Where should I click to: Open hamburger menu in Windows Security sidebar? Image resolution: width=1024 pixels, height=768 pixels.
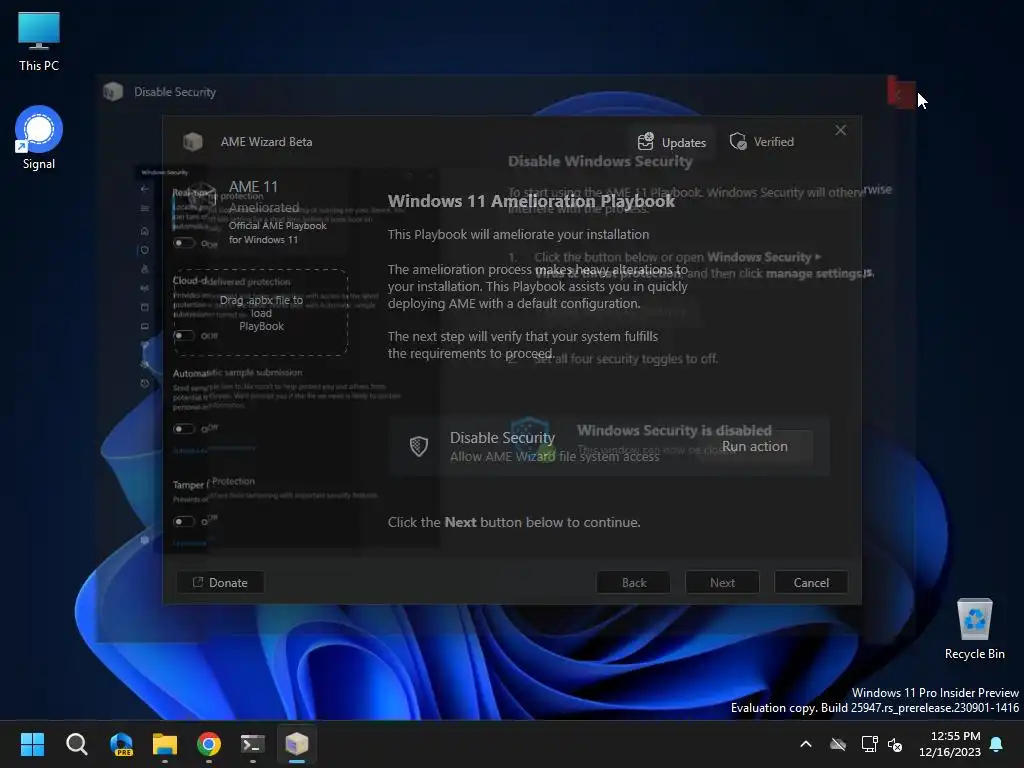(144, 208)
